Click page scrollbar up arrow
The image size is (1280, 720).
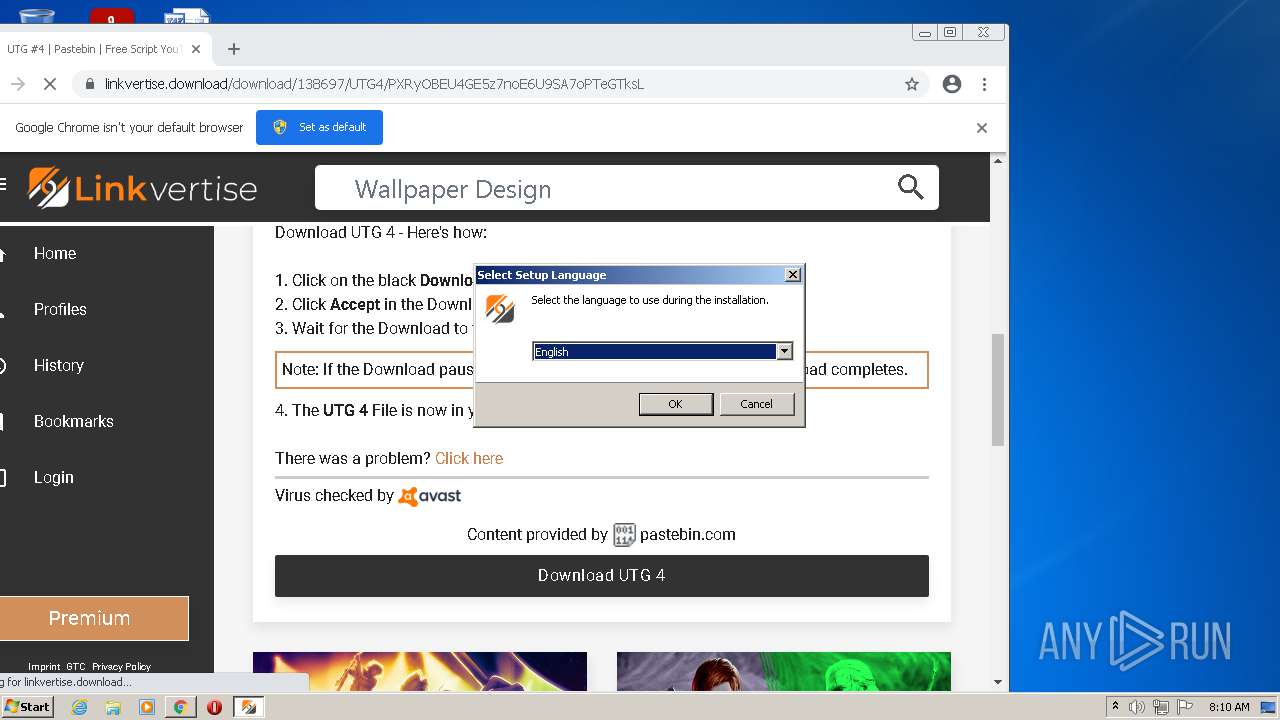click(998, 160)
